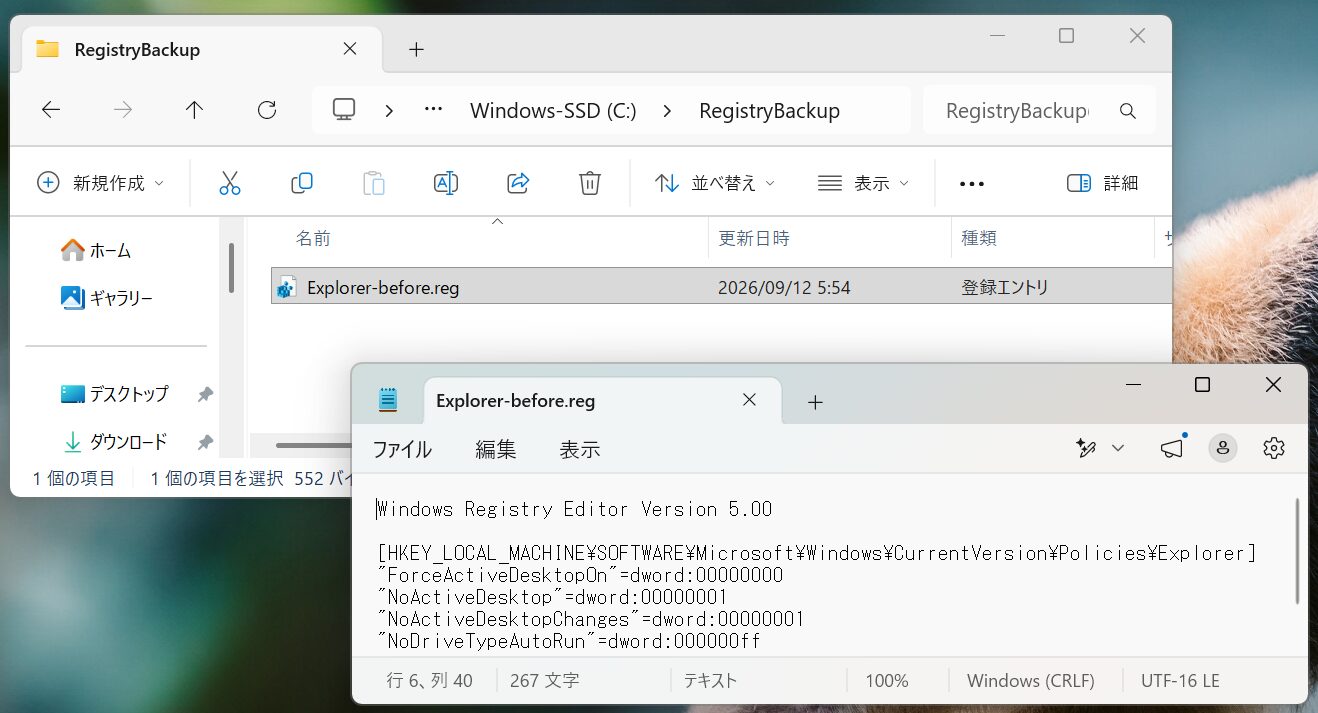Select the Explorer-before.reg file row
This screenshot has width=1318, height=713.
pos(720,287)
